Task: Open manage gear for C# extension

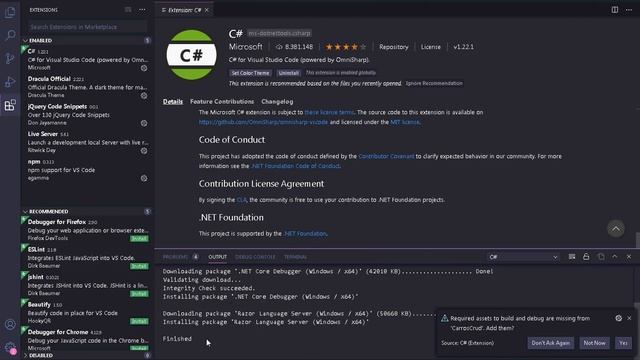Action: point(144,68)
